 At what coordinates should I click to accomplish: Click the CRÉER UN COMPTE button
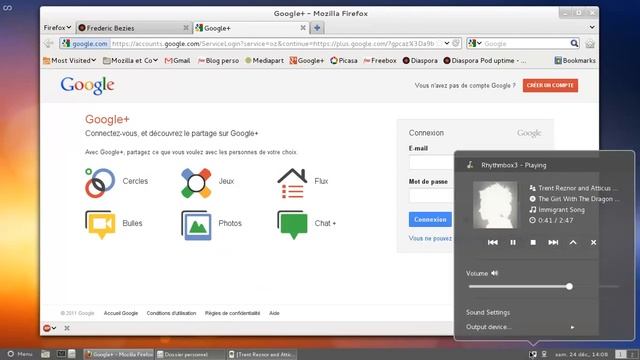click(x=550, y=85)
